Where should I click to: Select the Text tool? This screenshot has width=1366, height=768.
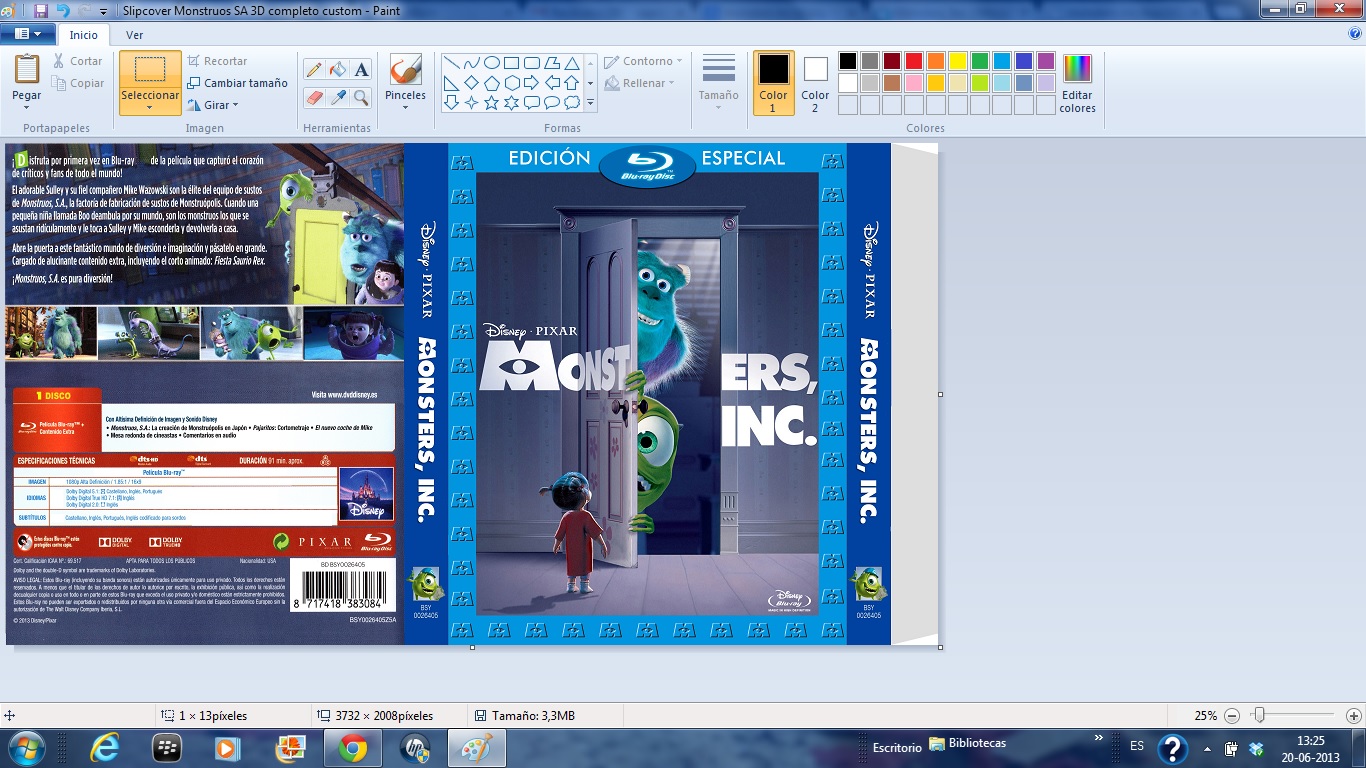coord(362,69)
